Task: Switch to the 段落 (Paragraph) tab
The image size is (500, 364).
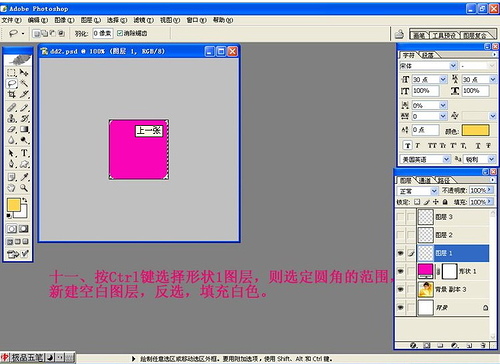Action: 428,55
